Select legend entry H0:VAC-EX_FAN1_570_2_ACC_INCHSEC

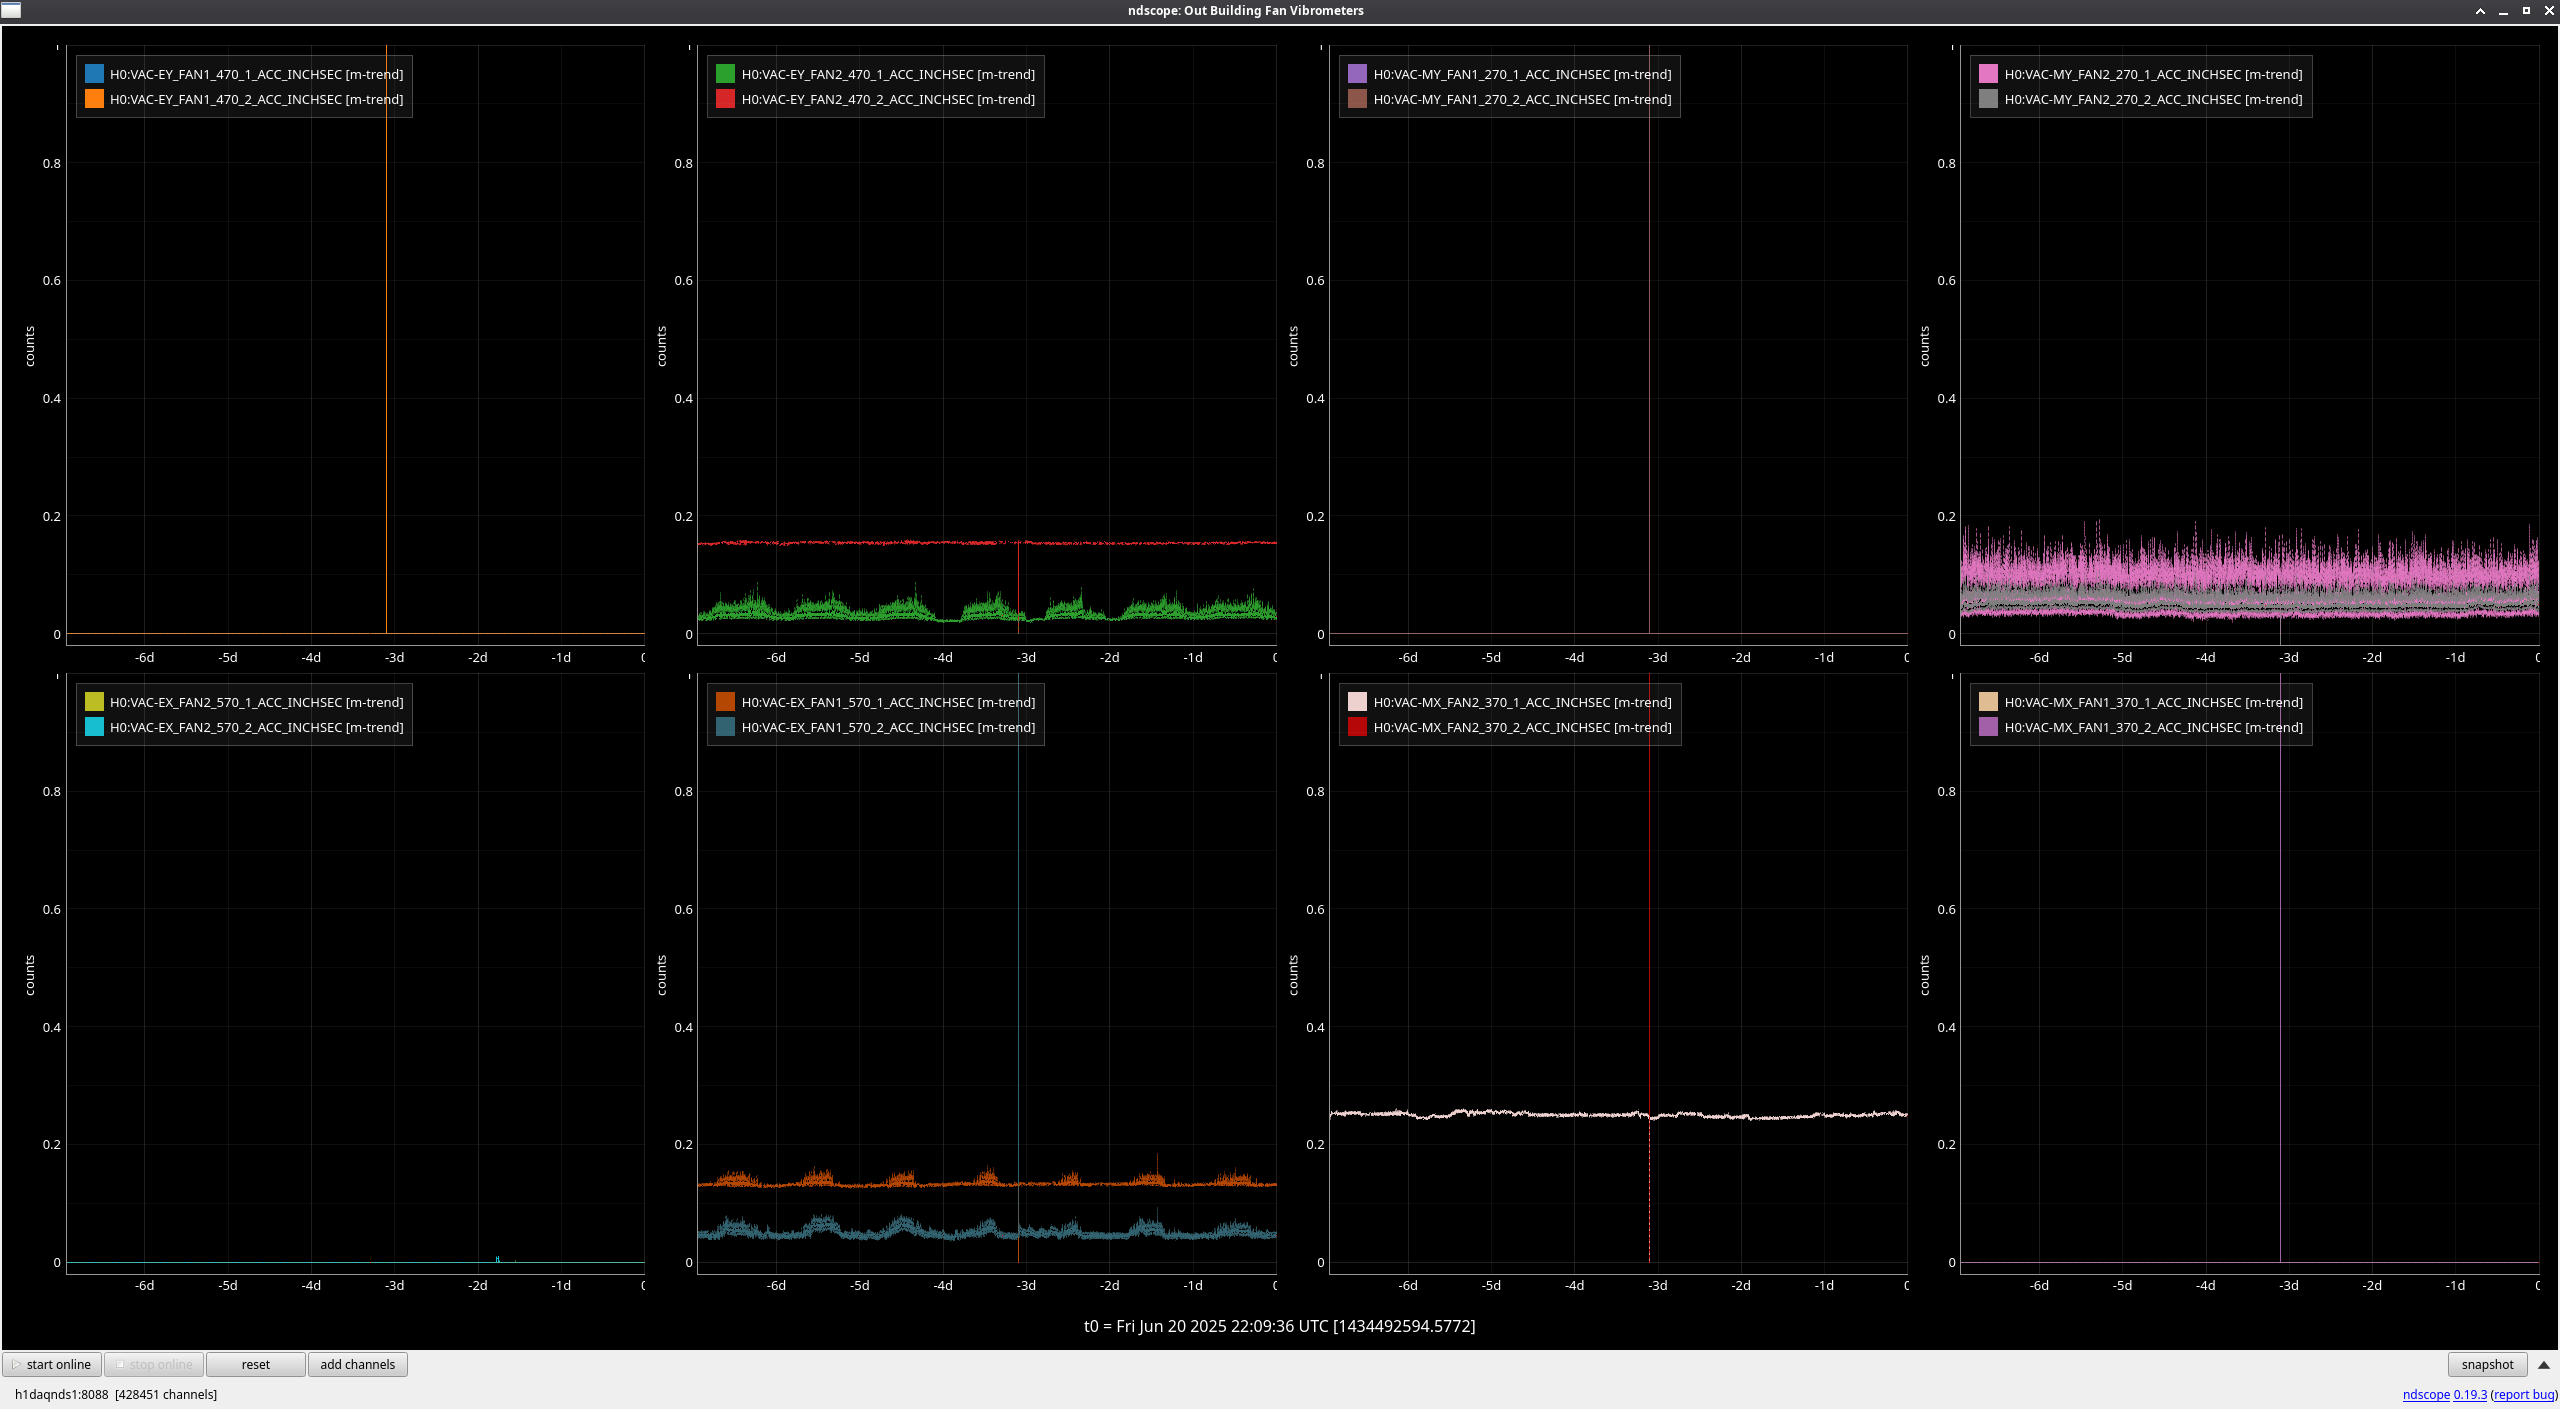pyautogui.click(x=888, y=727)
